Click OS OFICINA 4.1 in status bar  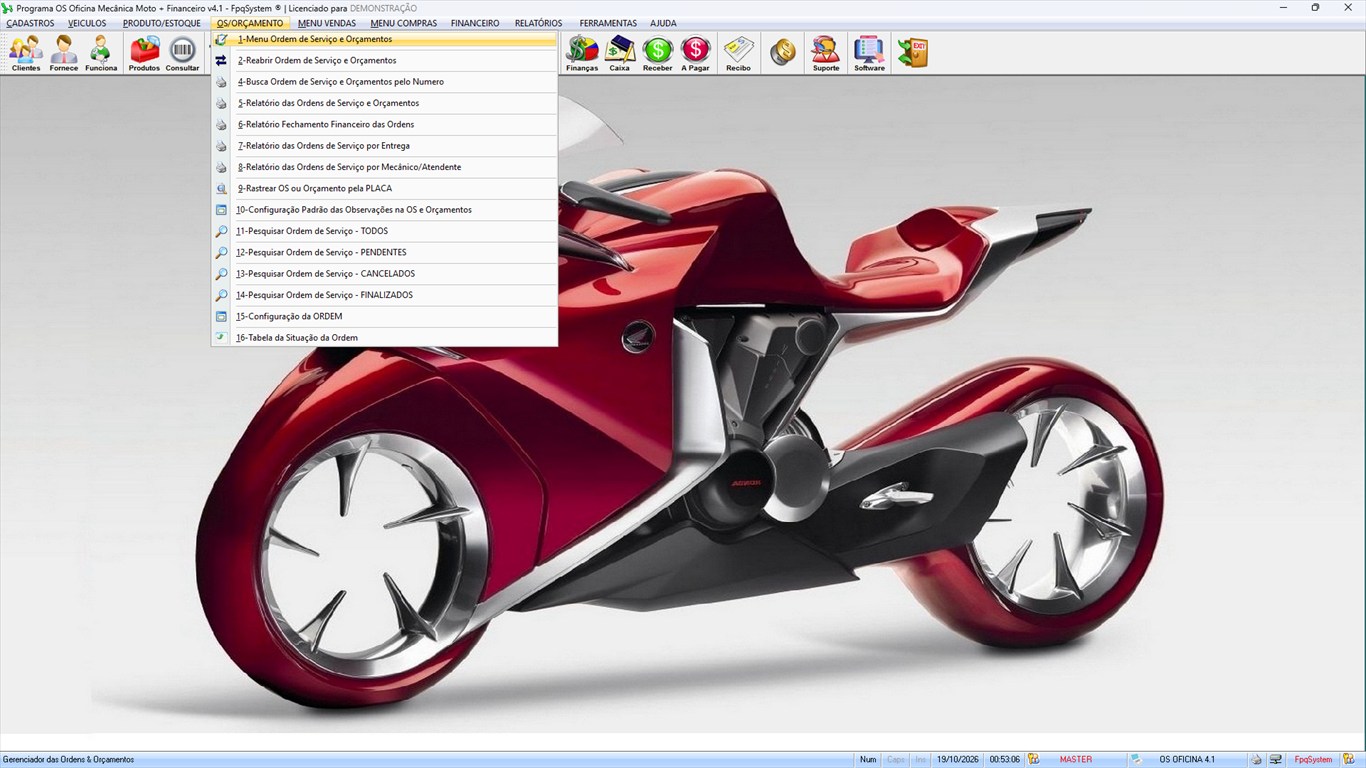1187,760
